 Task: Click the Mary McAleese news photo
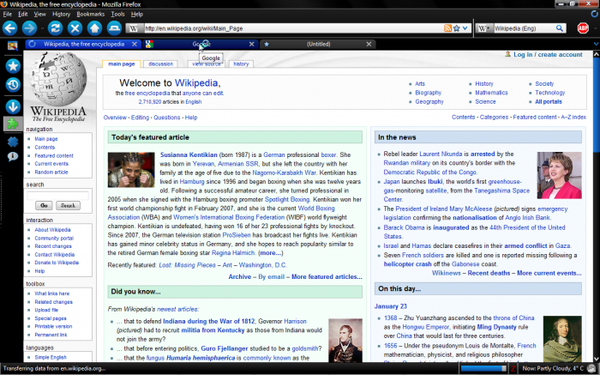[559, 175]
